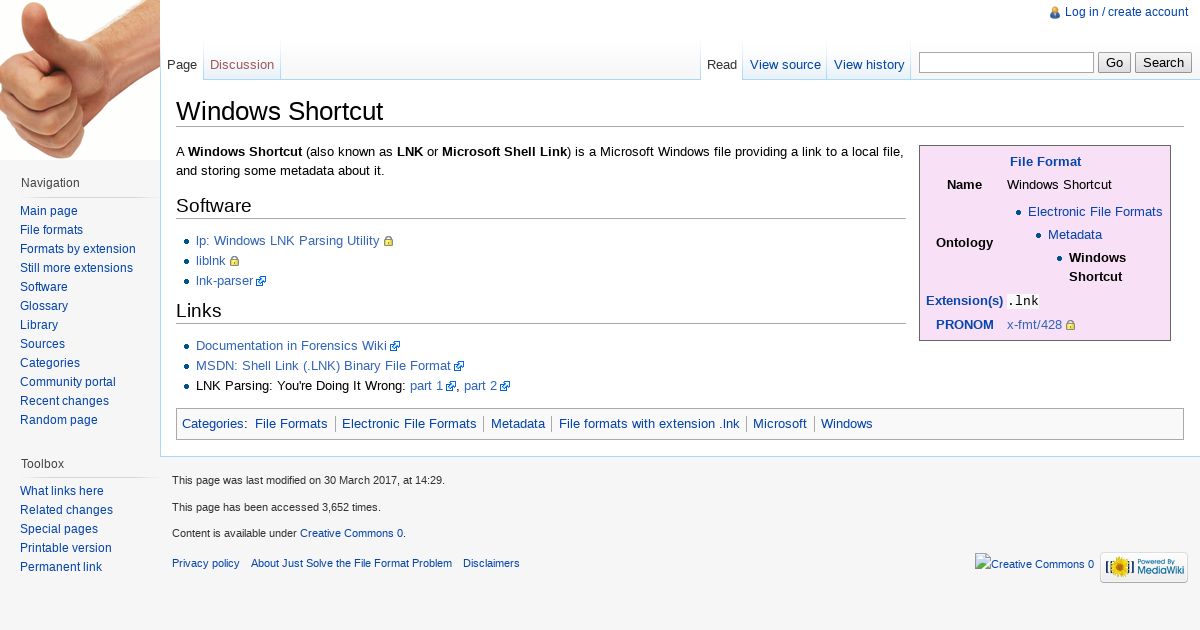
Task: Select the Read tab
Action: [722, 64]
